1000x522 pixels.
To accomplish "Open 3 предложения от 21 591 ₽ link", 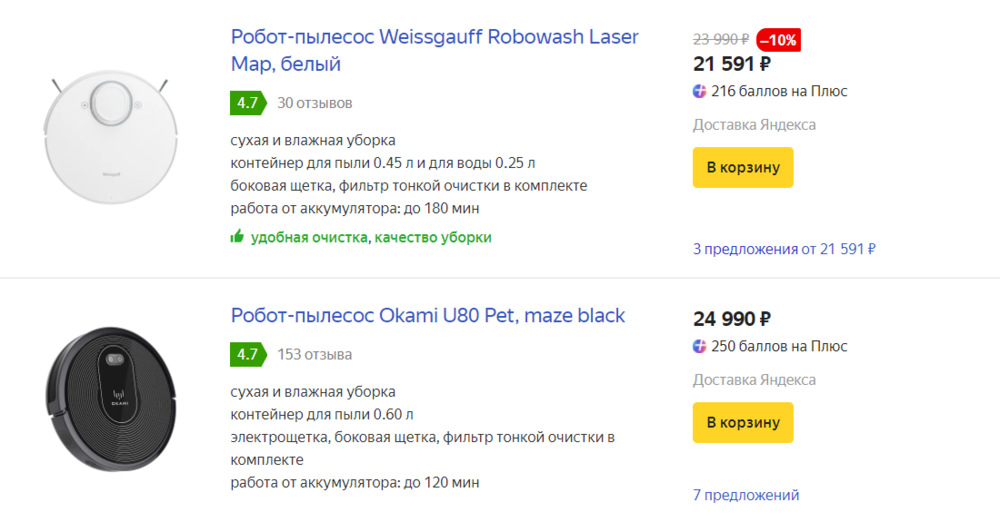I will 784,249.
